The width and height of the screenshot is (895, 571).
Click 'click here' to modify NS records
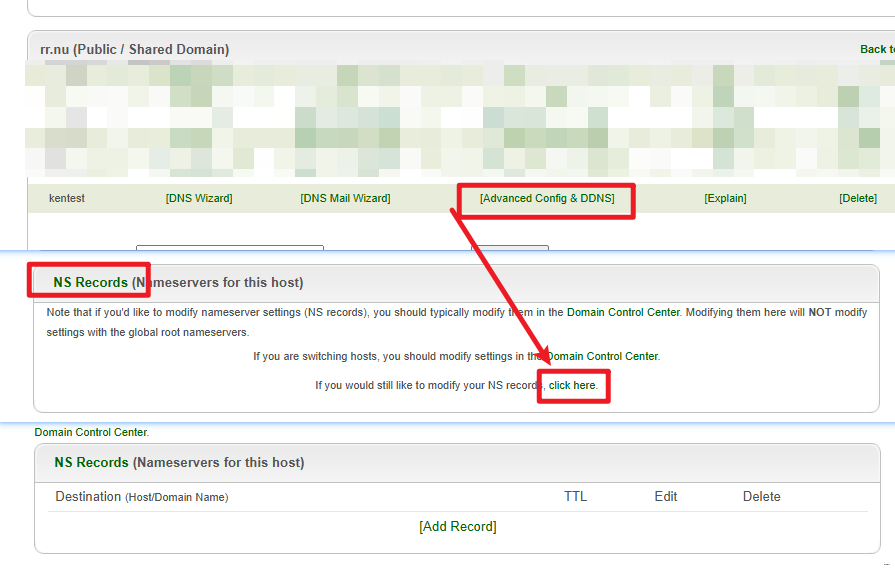pos(572,385)
